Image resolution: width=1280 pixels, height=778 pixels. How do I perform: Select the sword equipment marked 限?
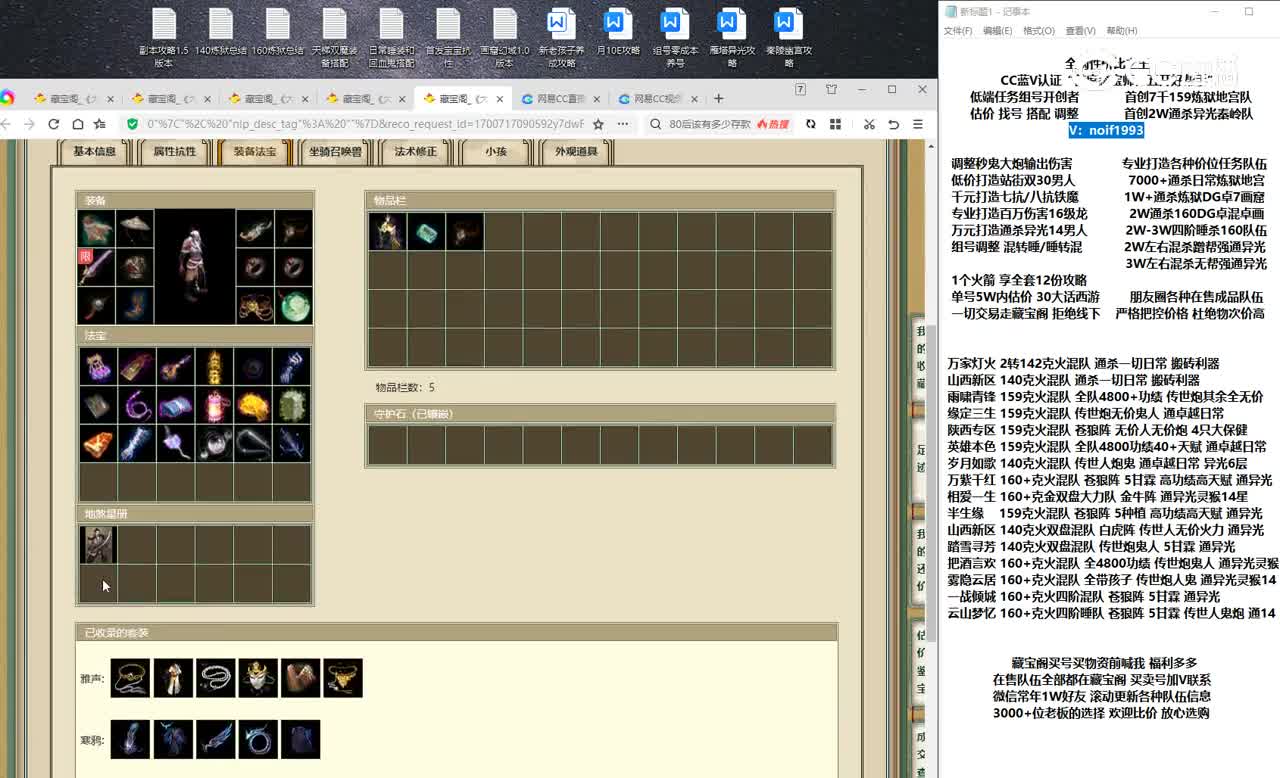[97, 267]
